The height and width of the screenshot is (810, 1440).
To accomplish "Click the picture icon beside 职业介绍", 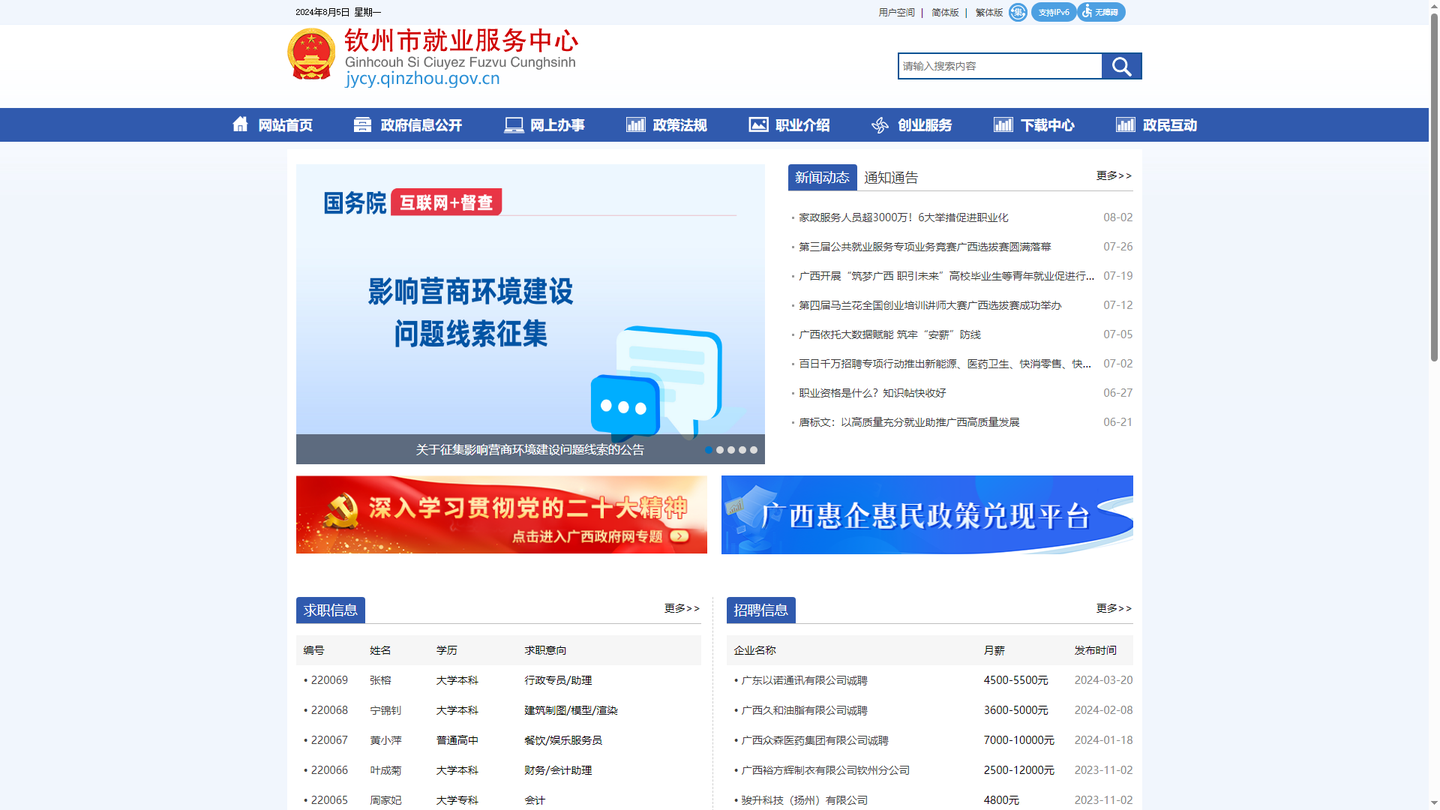I will [759, 124].
